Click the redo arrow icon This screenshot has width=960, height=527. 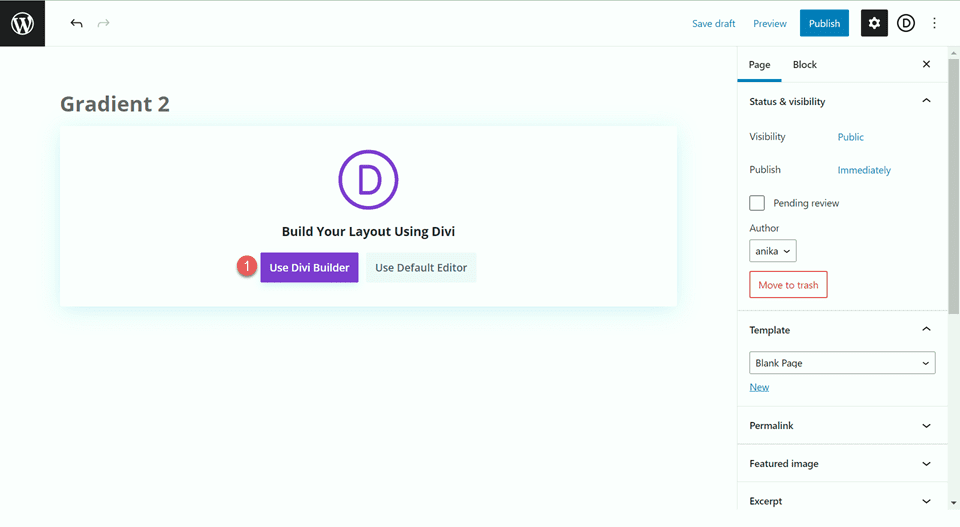point(104,23)
